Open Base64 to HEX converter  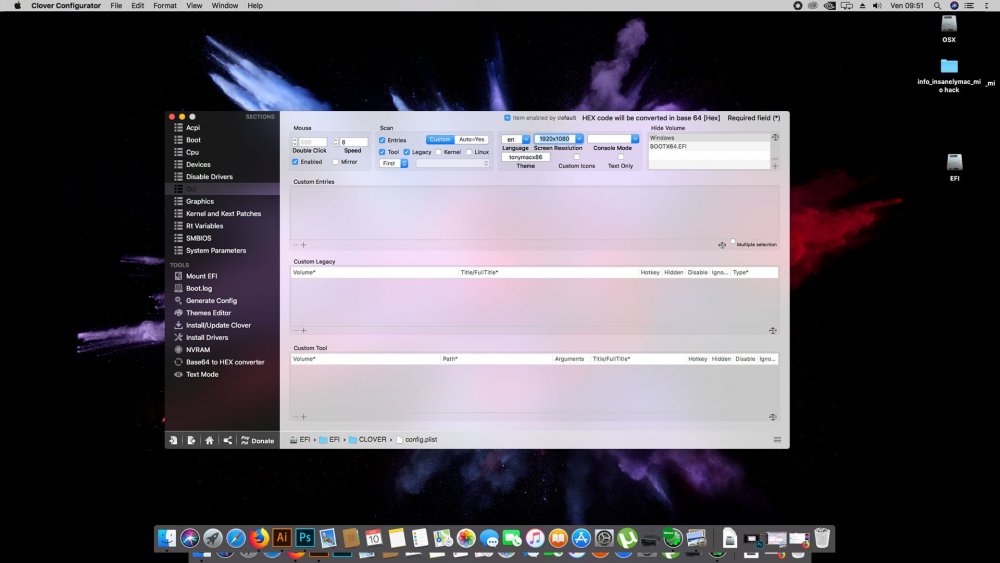click(224, 362)
